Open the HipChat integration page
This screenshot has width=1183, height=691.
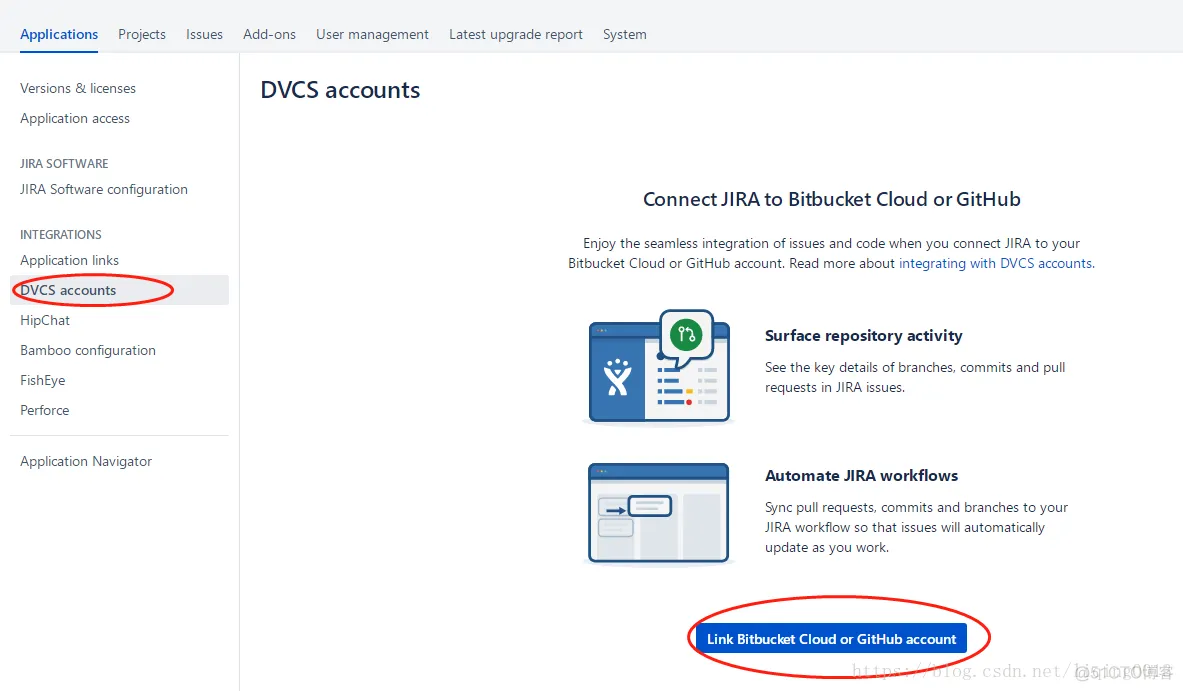[x=45, y=321]
